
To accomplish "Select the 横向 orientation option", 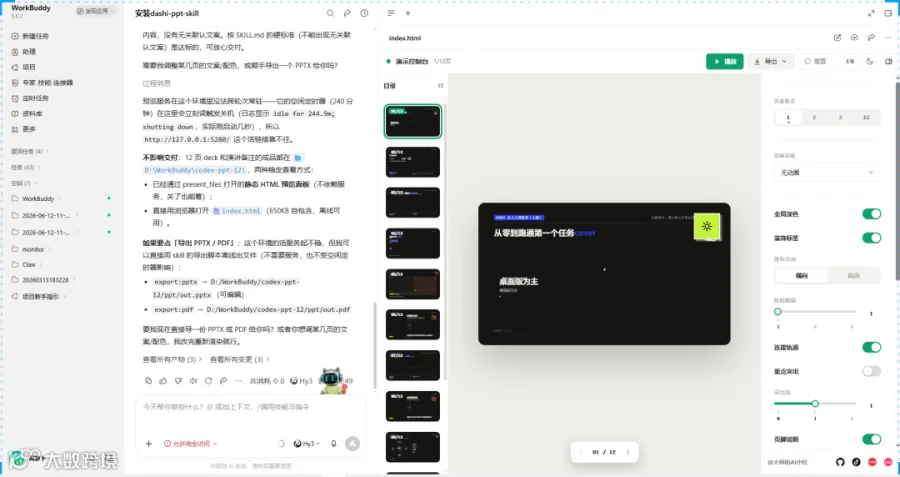I will tap(801, 276).
